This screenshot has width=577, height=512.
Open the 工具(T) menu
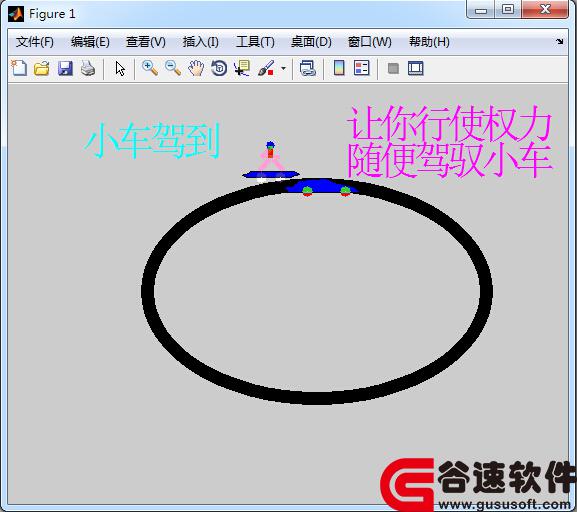[255, 42]
